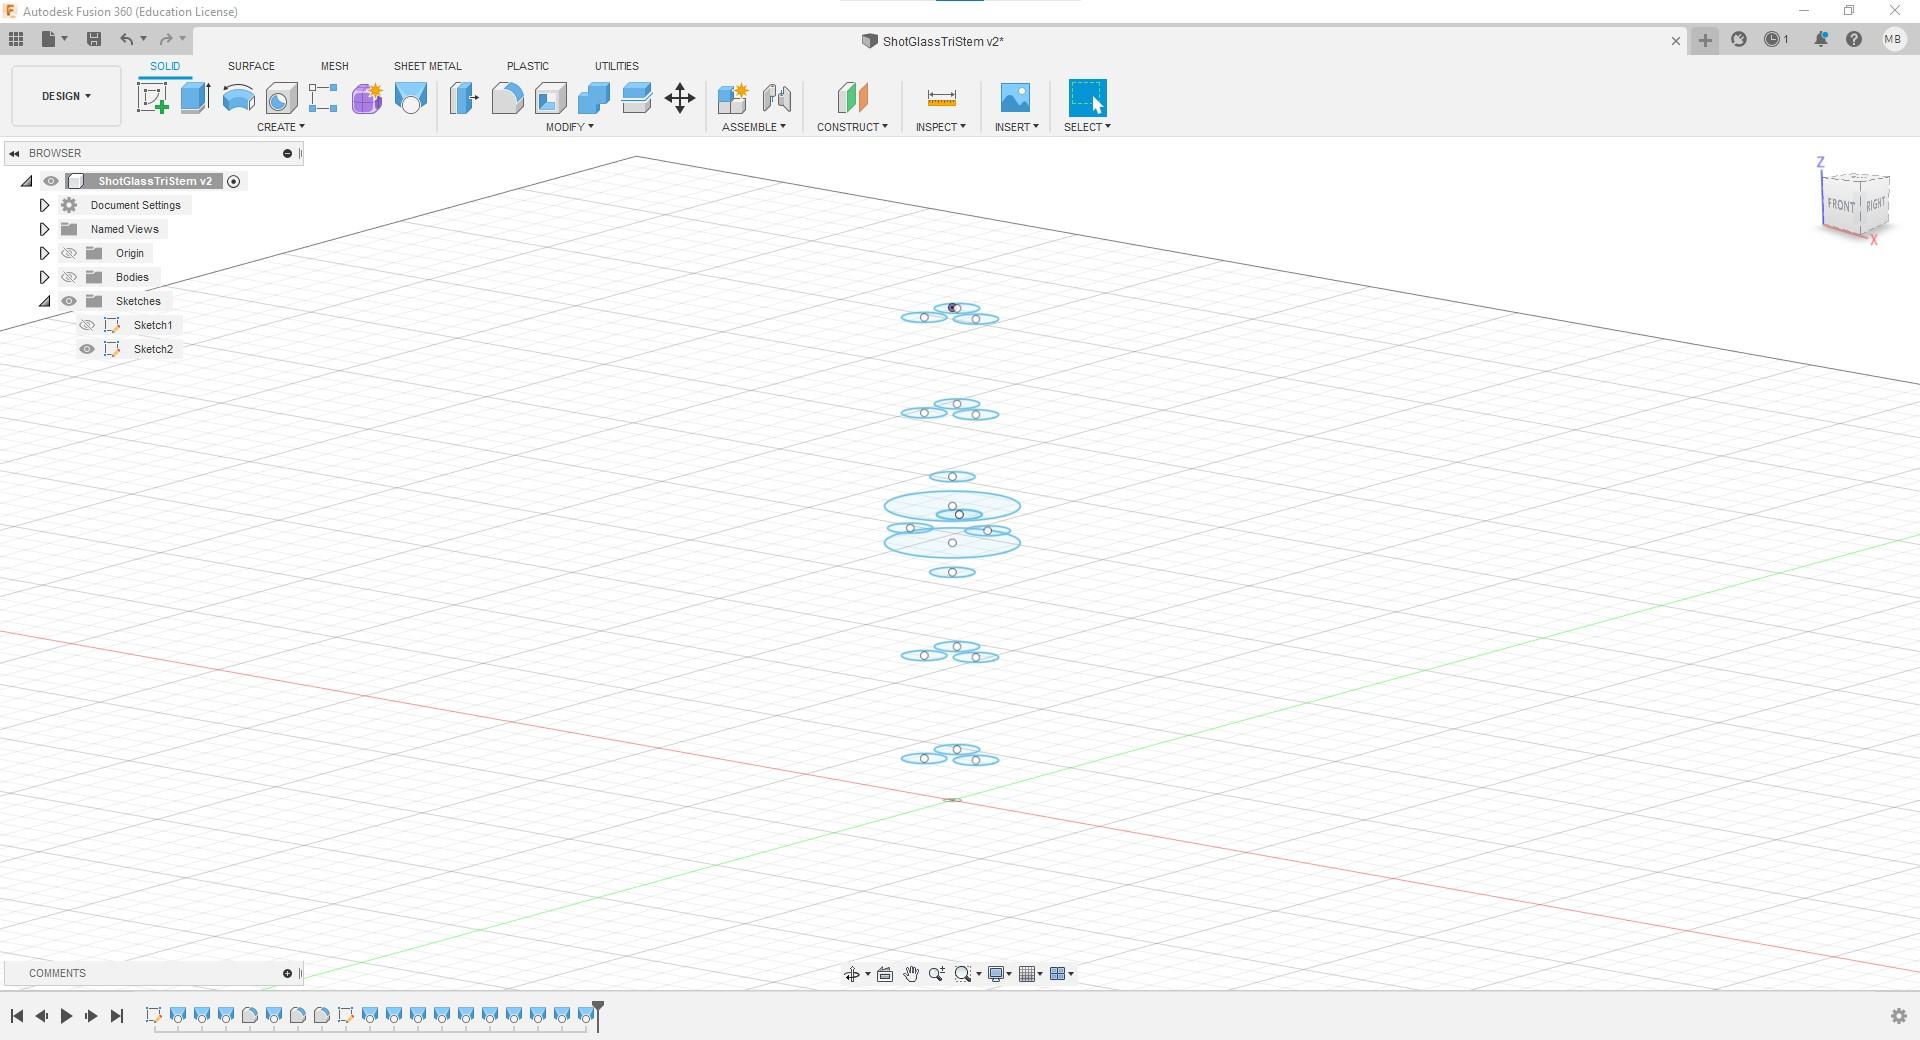
Task: Select the Create Sketch tool
Action: [152, 98]
